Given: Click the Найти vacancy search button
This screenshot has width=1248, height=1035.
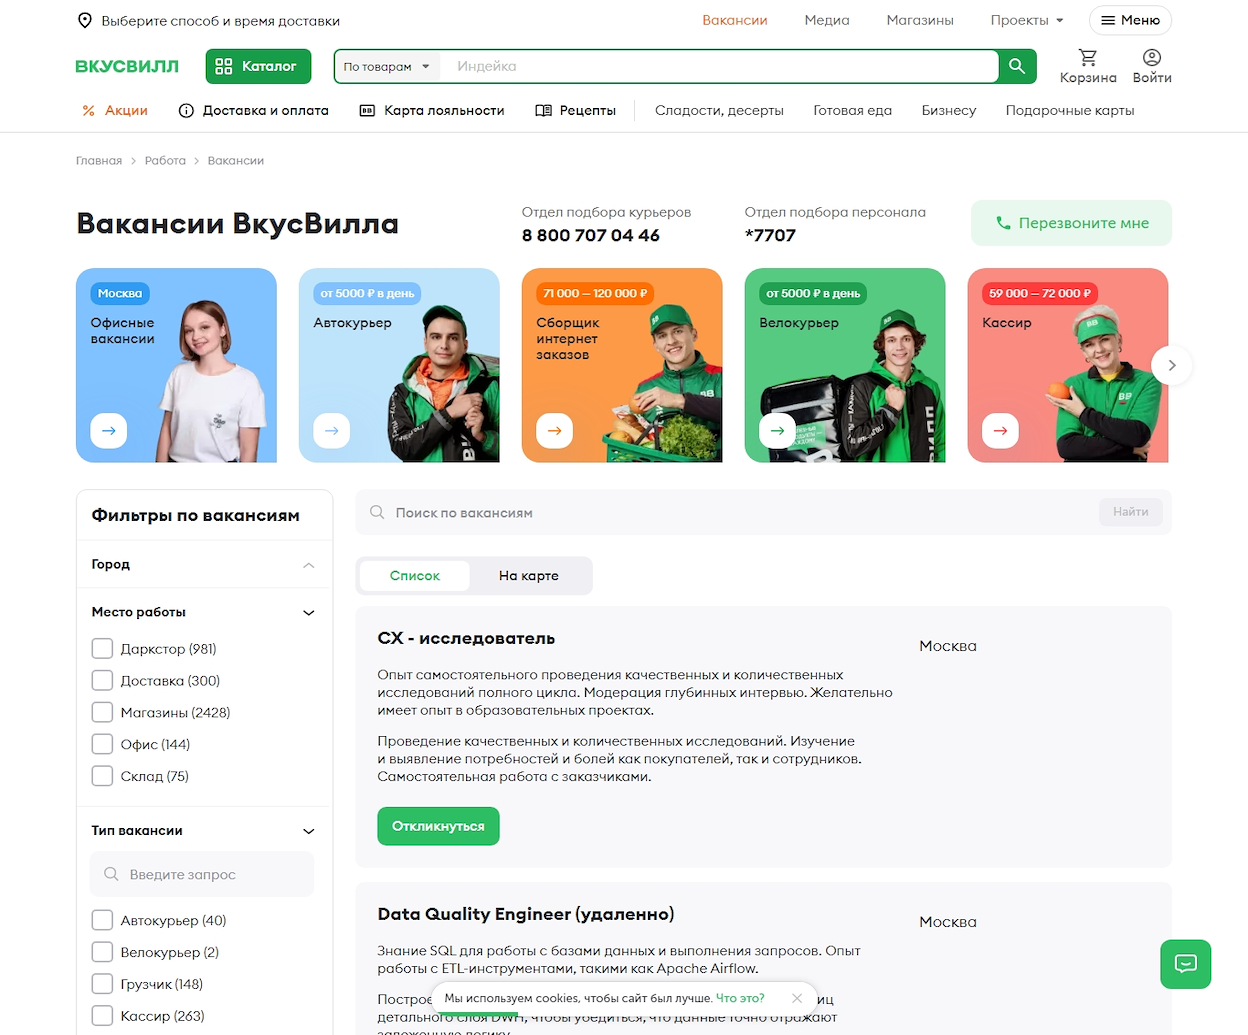Looking at the screenshot, I should click(x=1131, y=512).
